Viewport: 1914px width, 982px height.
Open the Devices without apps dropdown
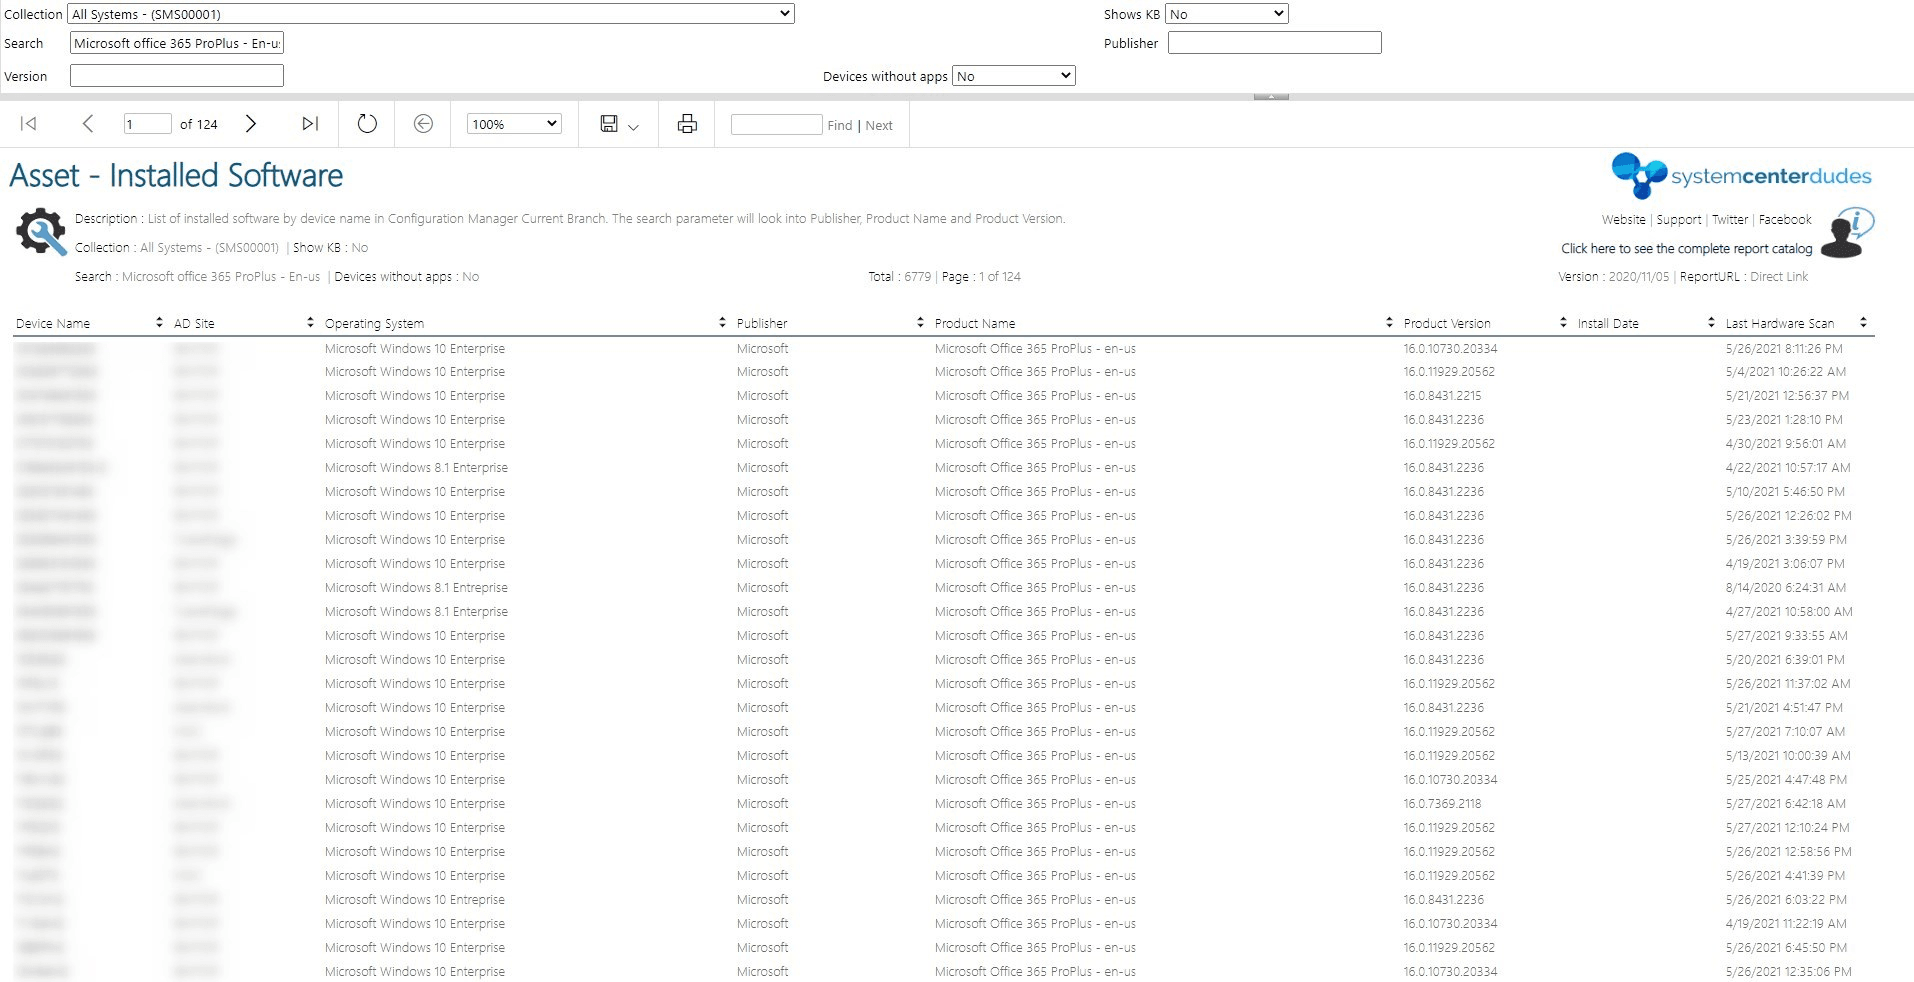coord(1013,75)
